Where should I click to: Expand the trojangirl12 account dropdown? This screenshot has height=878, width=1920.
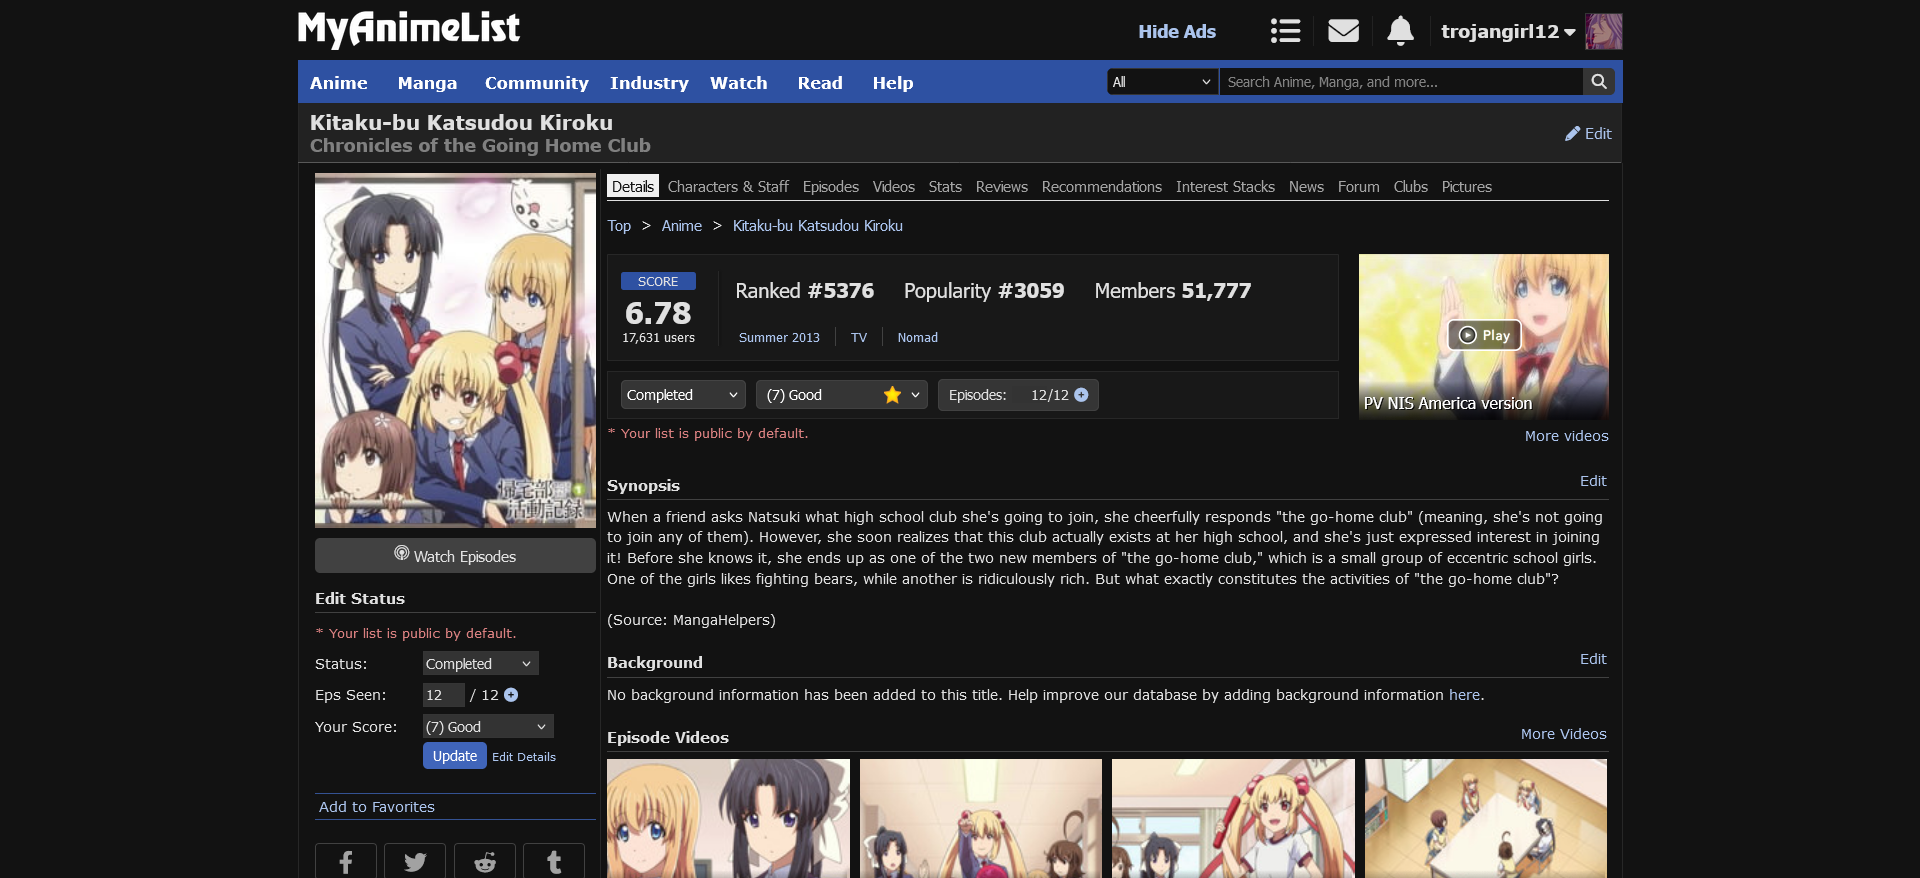tap(1507, 32)
